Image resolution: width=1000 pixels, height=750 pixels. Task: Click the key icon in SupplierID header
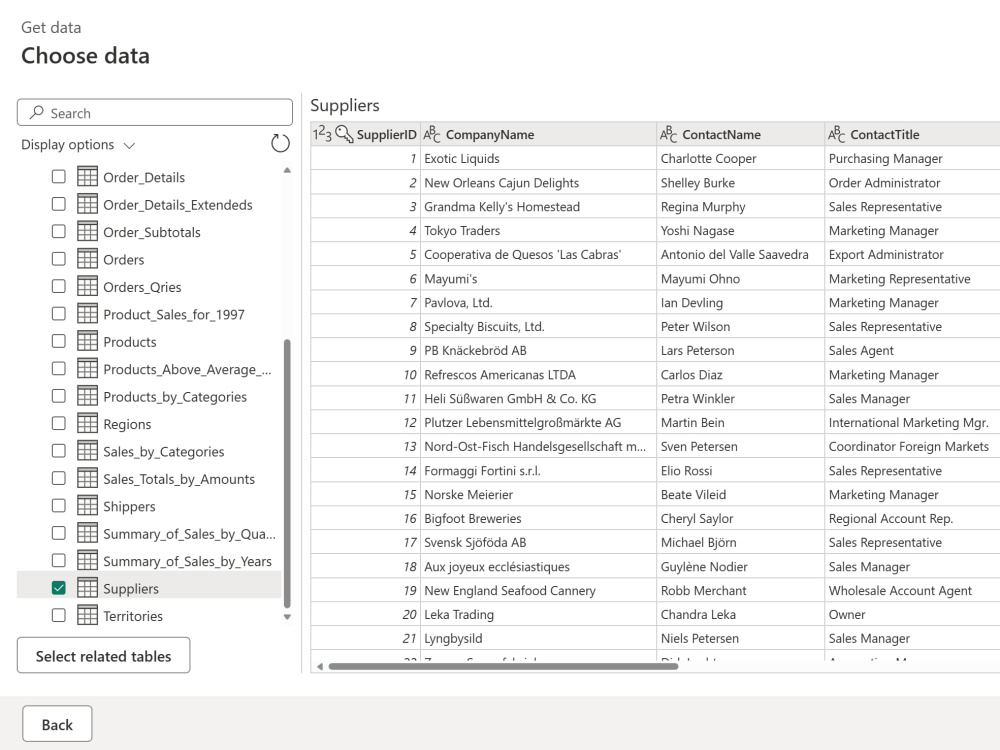[344, 134]
